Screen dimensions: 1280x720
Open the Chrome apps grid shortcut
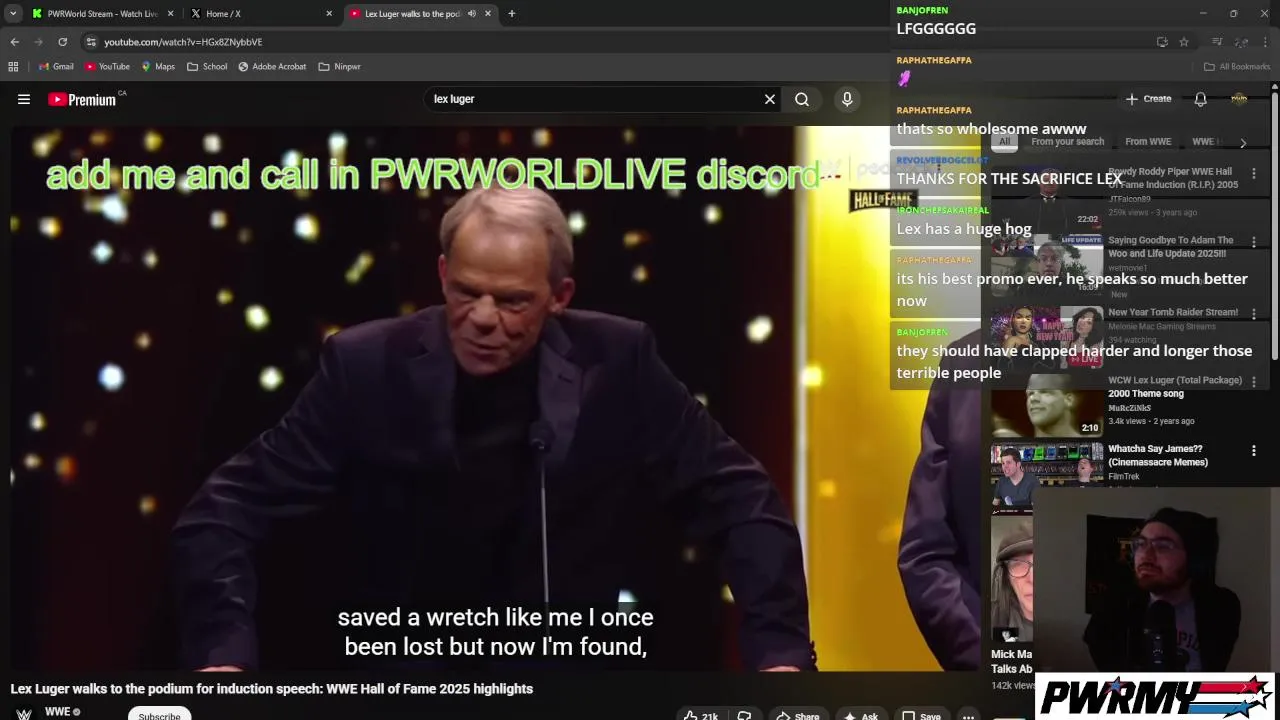click(x=13, y=67)
